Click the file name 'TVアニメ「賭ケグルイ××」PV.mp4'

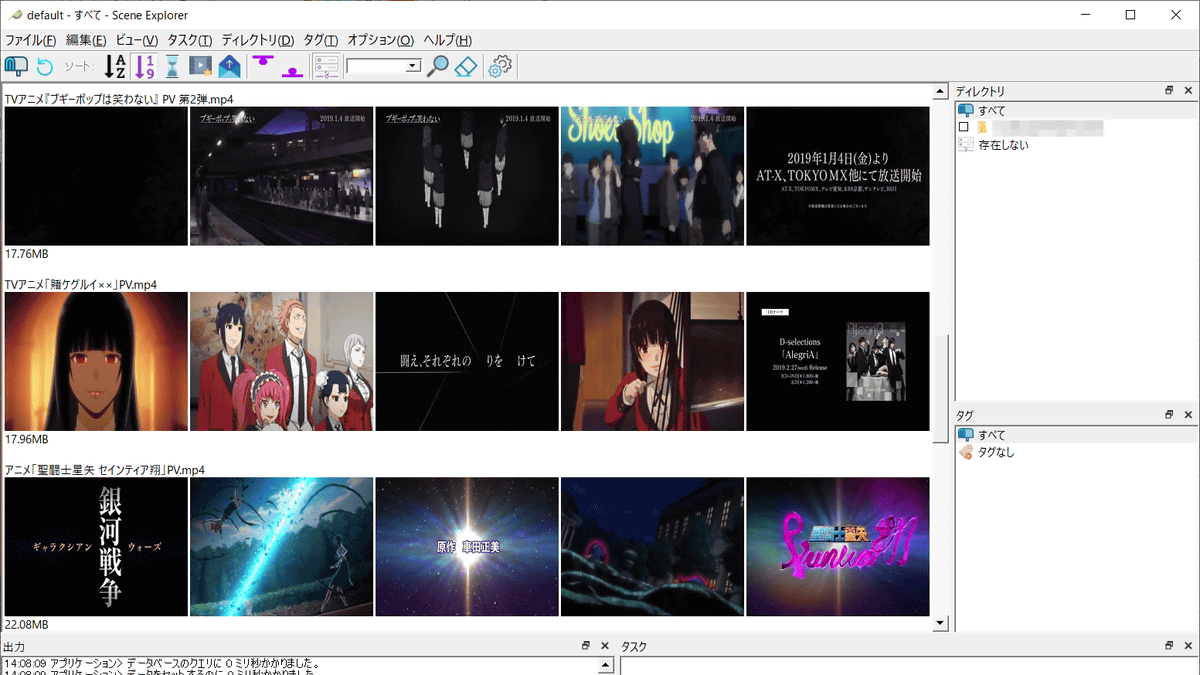click(x=83, y=284)
